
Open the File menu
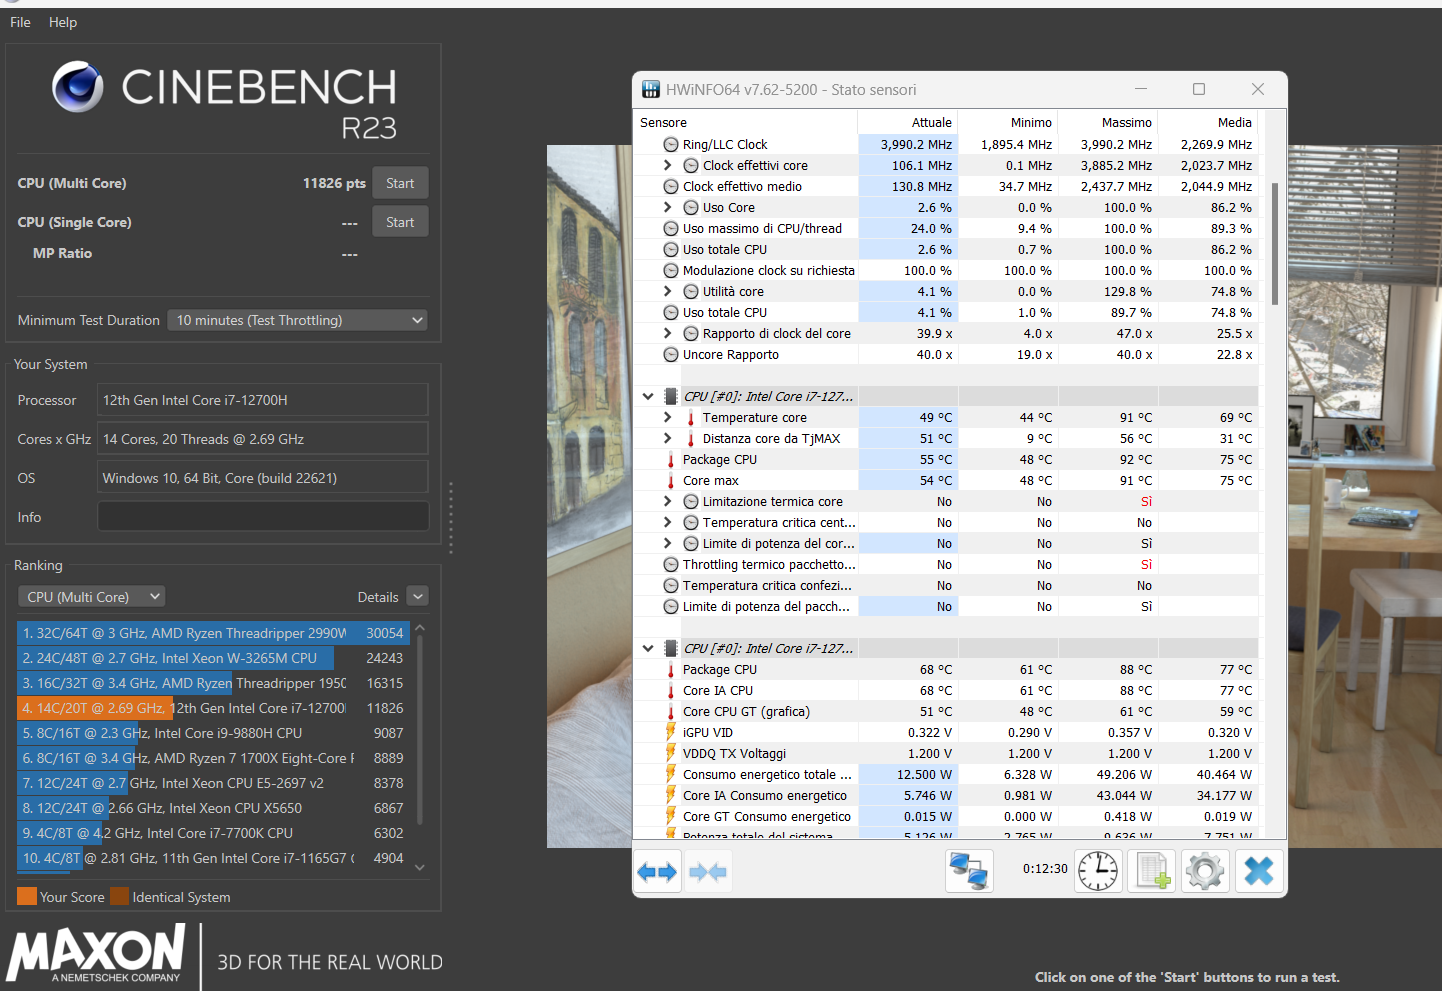point(20,22)
